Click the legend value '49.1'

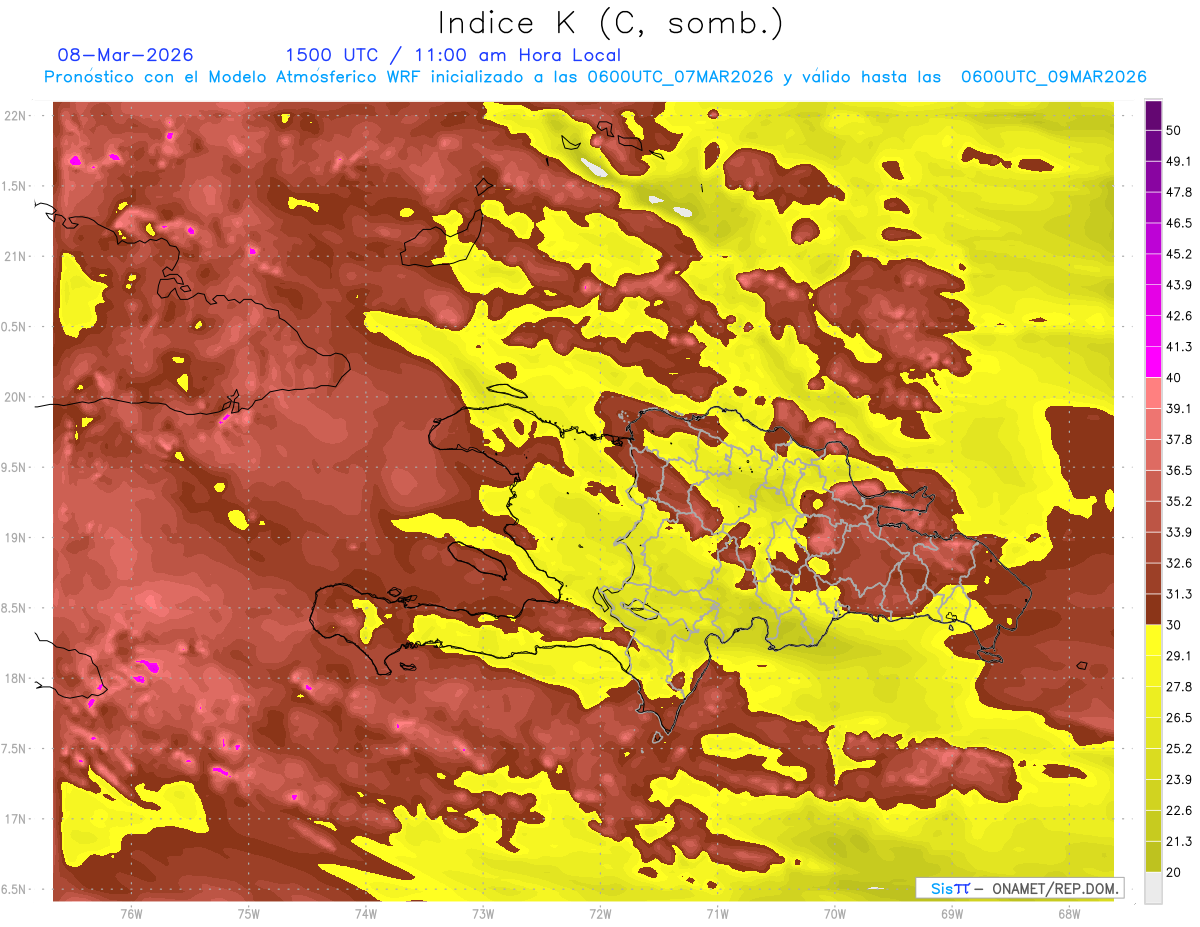tap(1178, 161)
